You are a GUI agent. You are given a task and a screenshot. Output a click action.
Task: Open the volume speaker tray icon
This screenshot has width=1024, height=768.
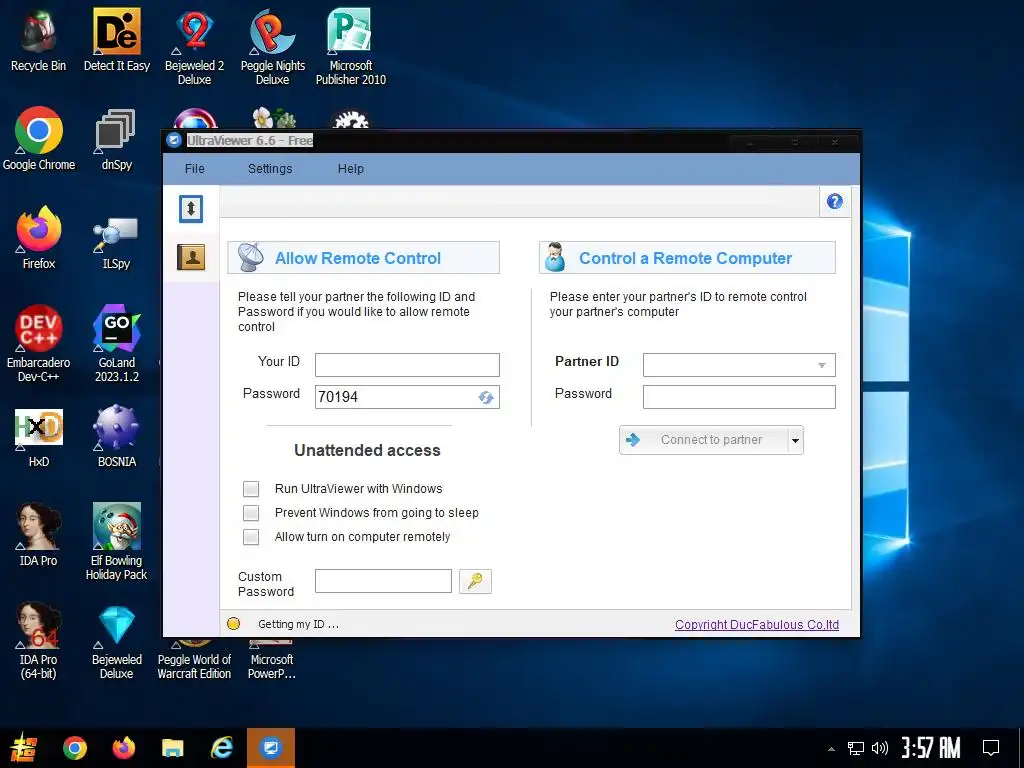point(880,748)
